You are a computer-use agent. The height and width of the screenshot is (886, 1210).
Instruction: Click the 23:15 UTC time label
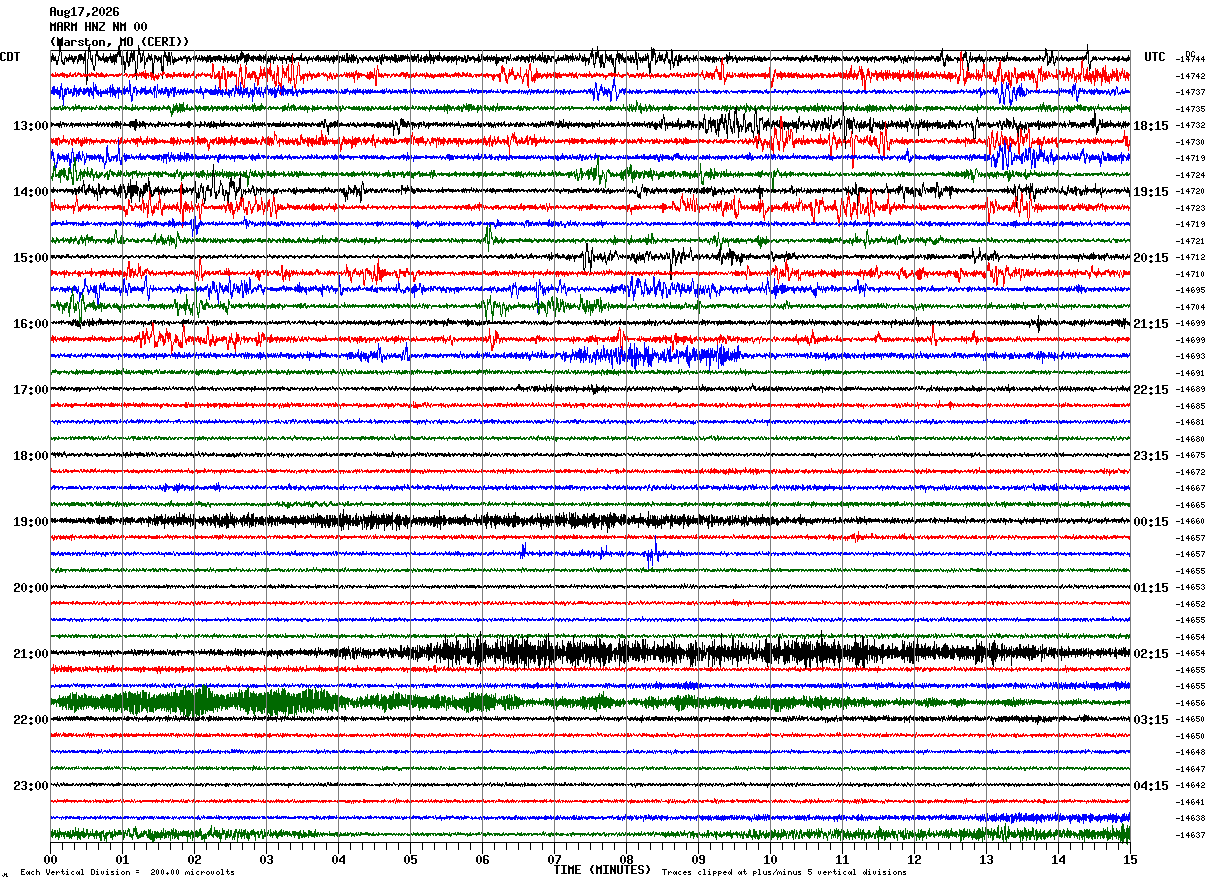[x=1151, y=456]
